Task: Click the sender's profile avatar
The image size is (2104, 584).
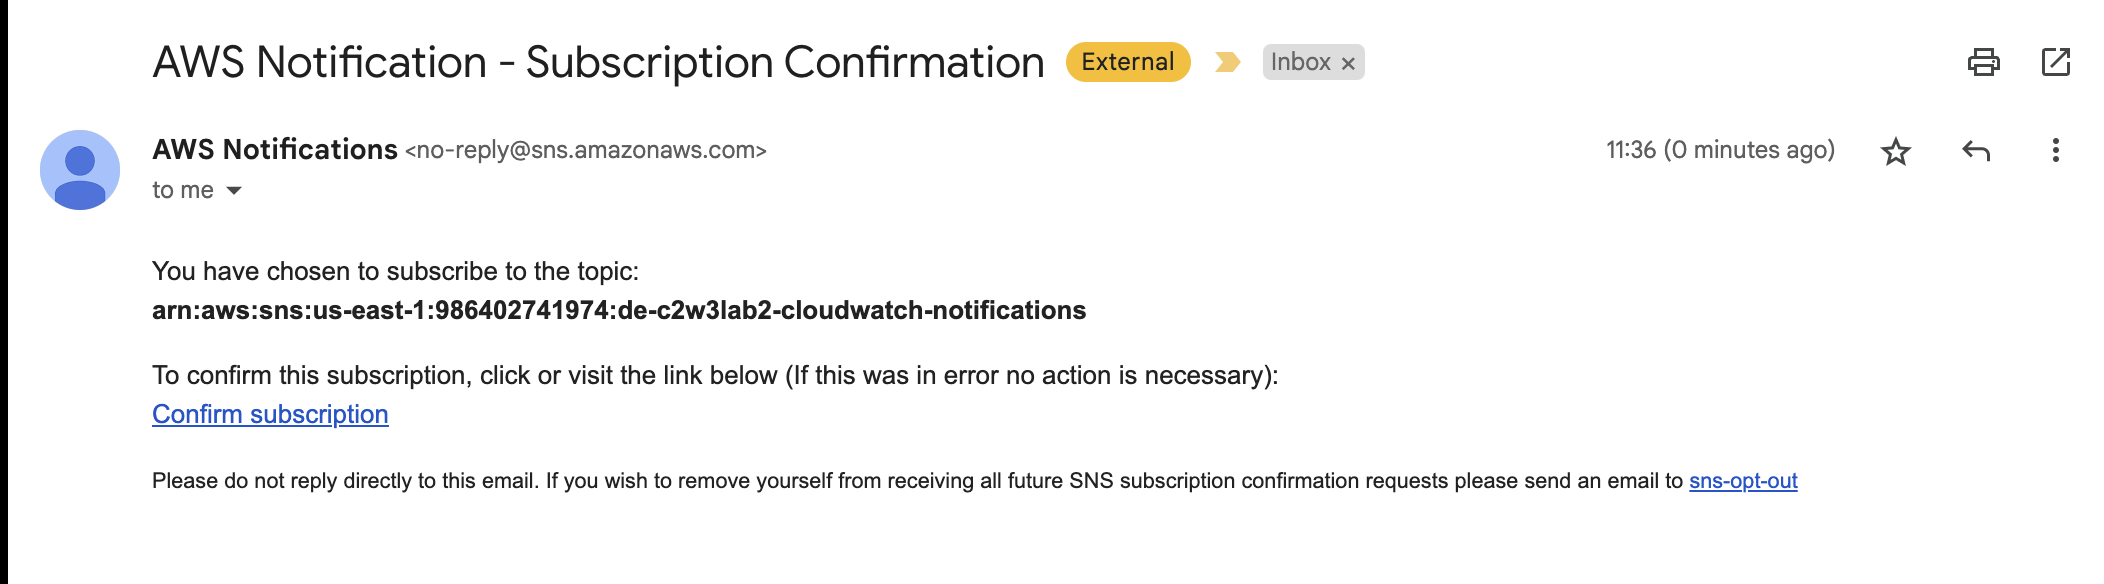Action: click(80, 170)
